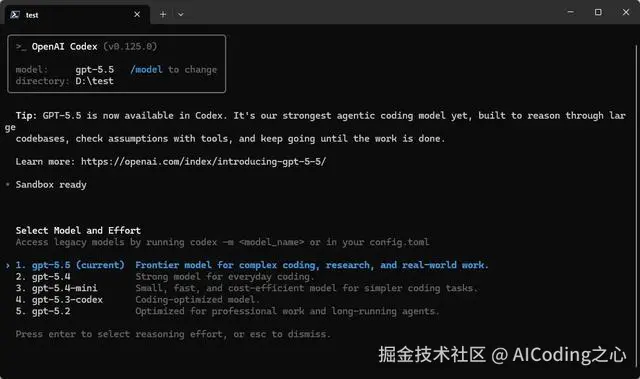Click the Sandbox ready status line
Viewport: 640px width, 379px height.
point(51,185)
